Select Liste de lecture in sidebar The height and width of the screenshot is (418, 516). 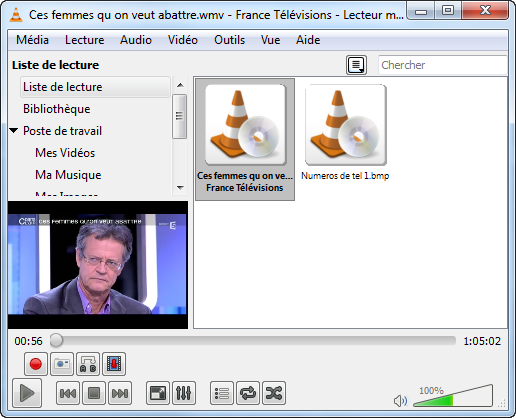[95, 87]
